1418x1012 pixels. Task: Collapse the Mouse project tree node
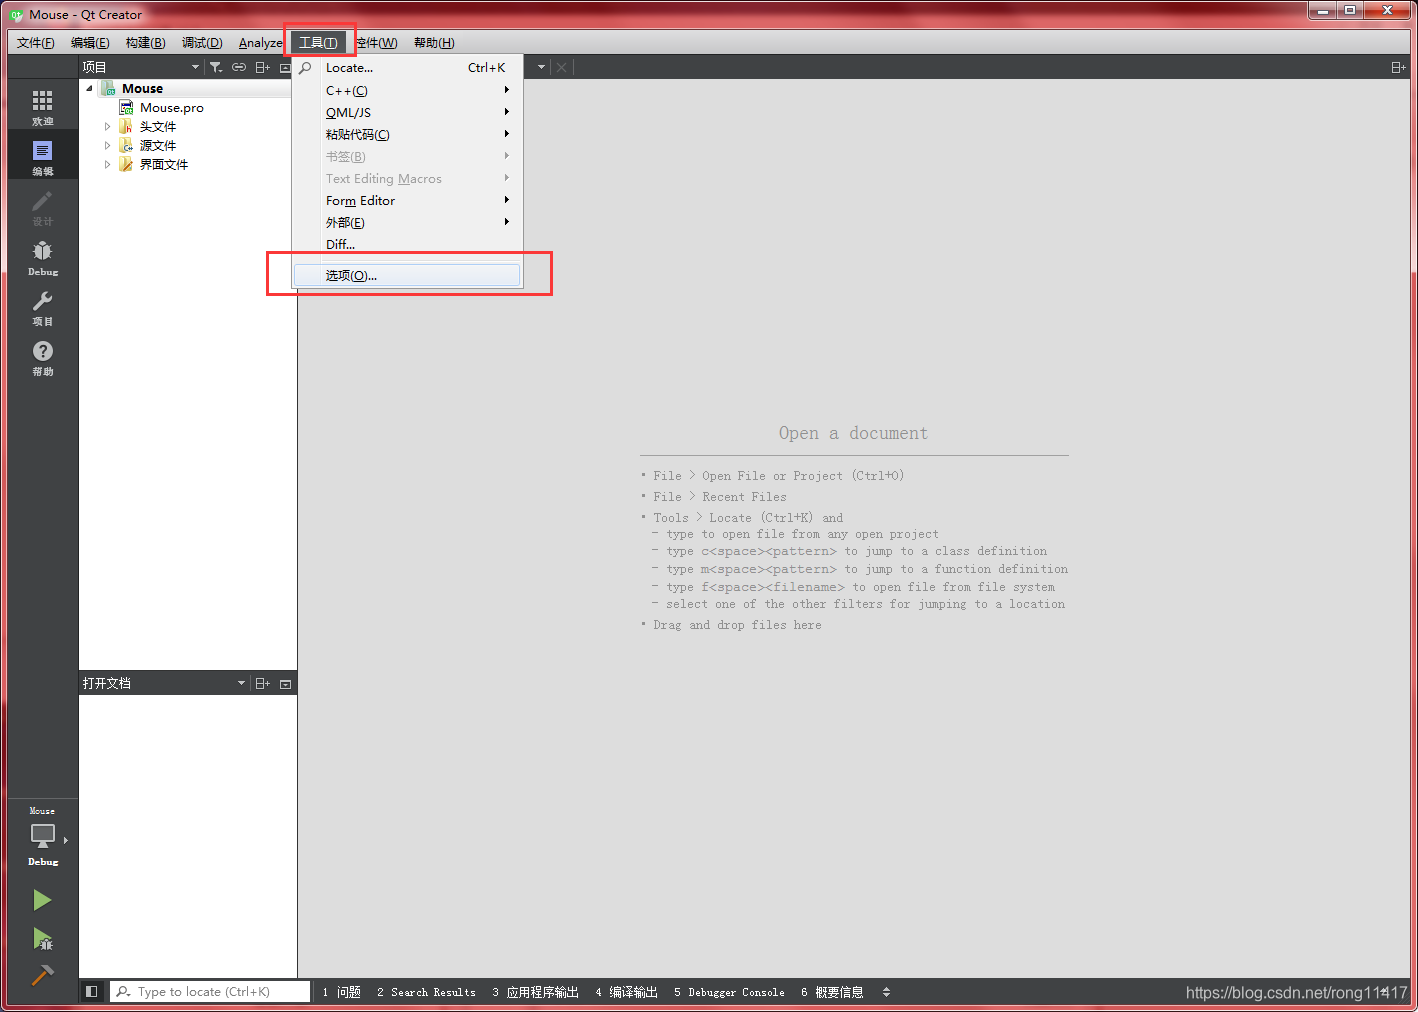pos(88,88)
